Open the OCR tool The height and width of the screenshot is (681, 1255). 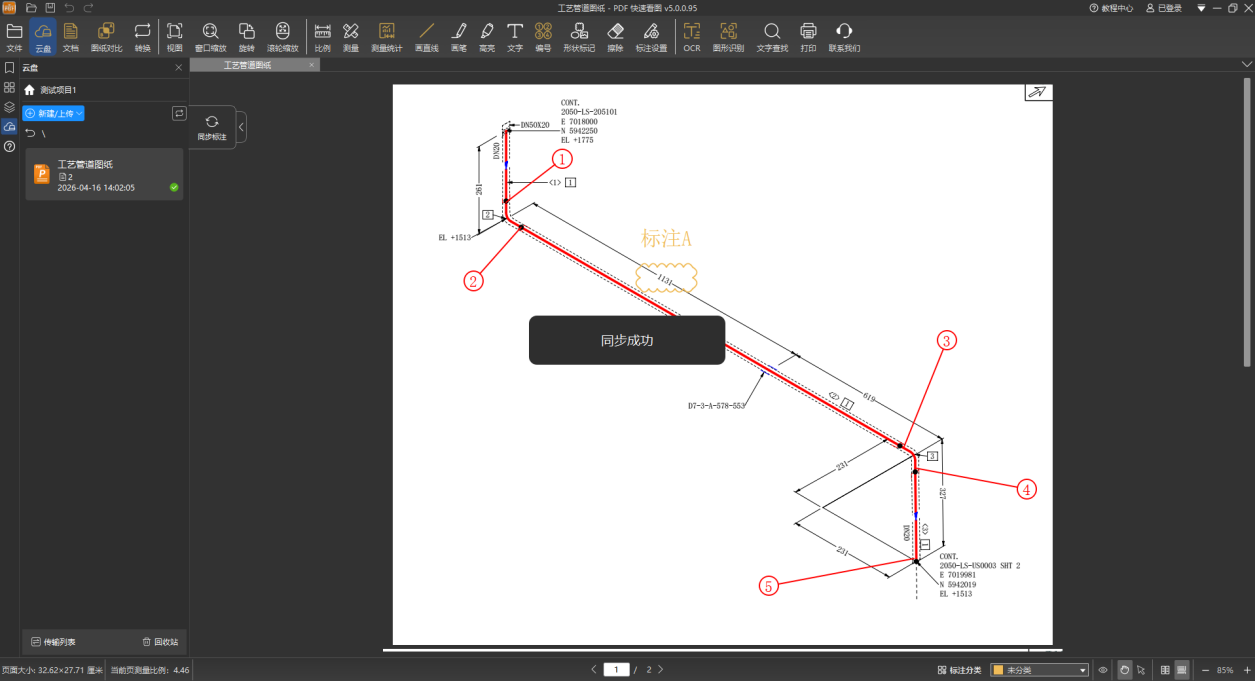[x=691, y=37]
